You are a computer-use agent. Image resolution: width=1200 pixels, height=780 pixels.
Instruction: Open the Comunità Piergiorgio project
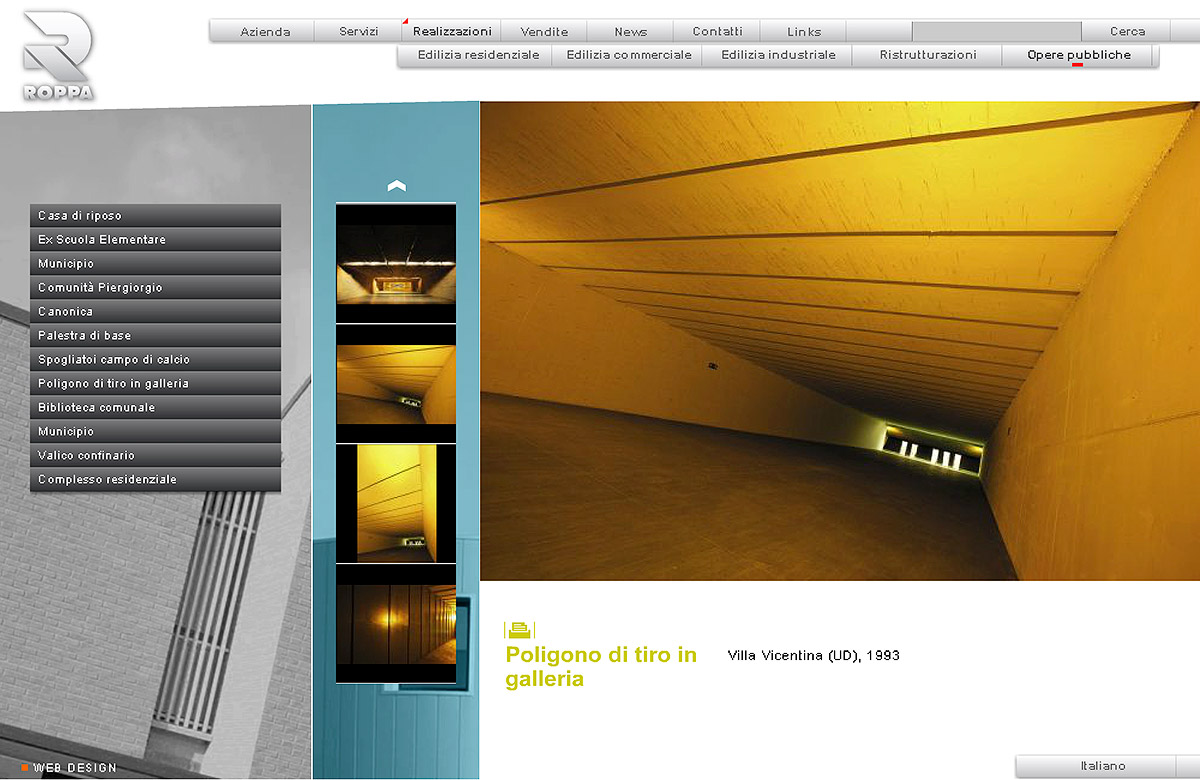(x=155, y=288)
